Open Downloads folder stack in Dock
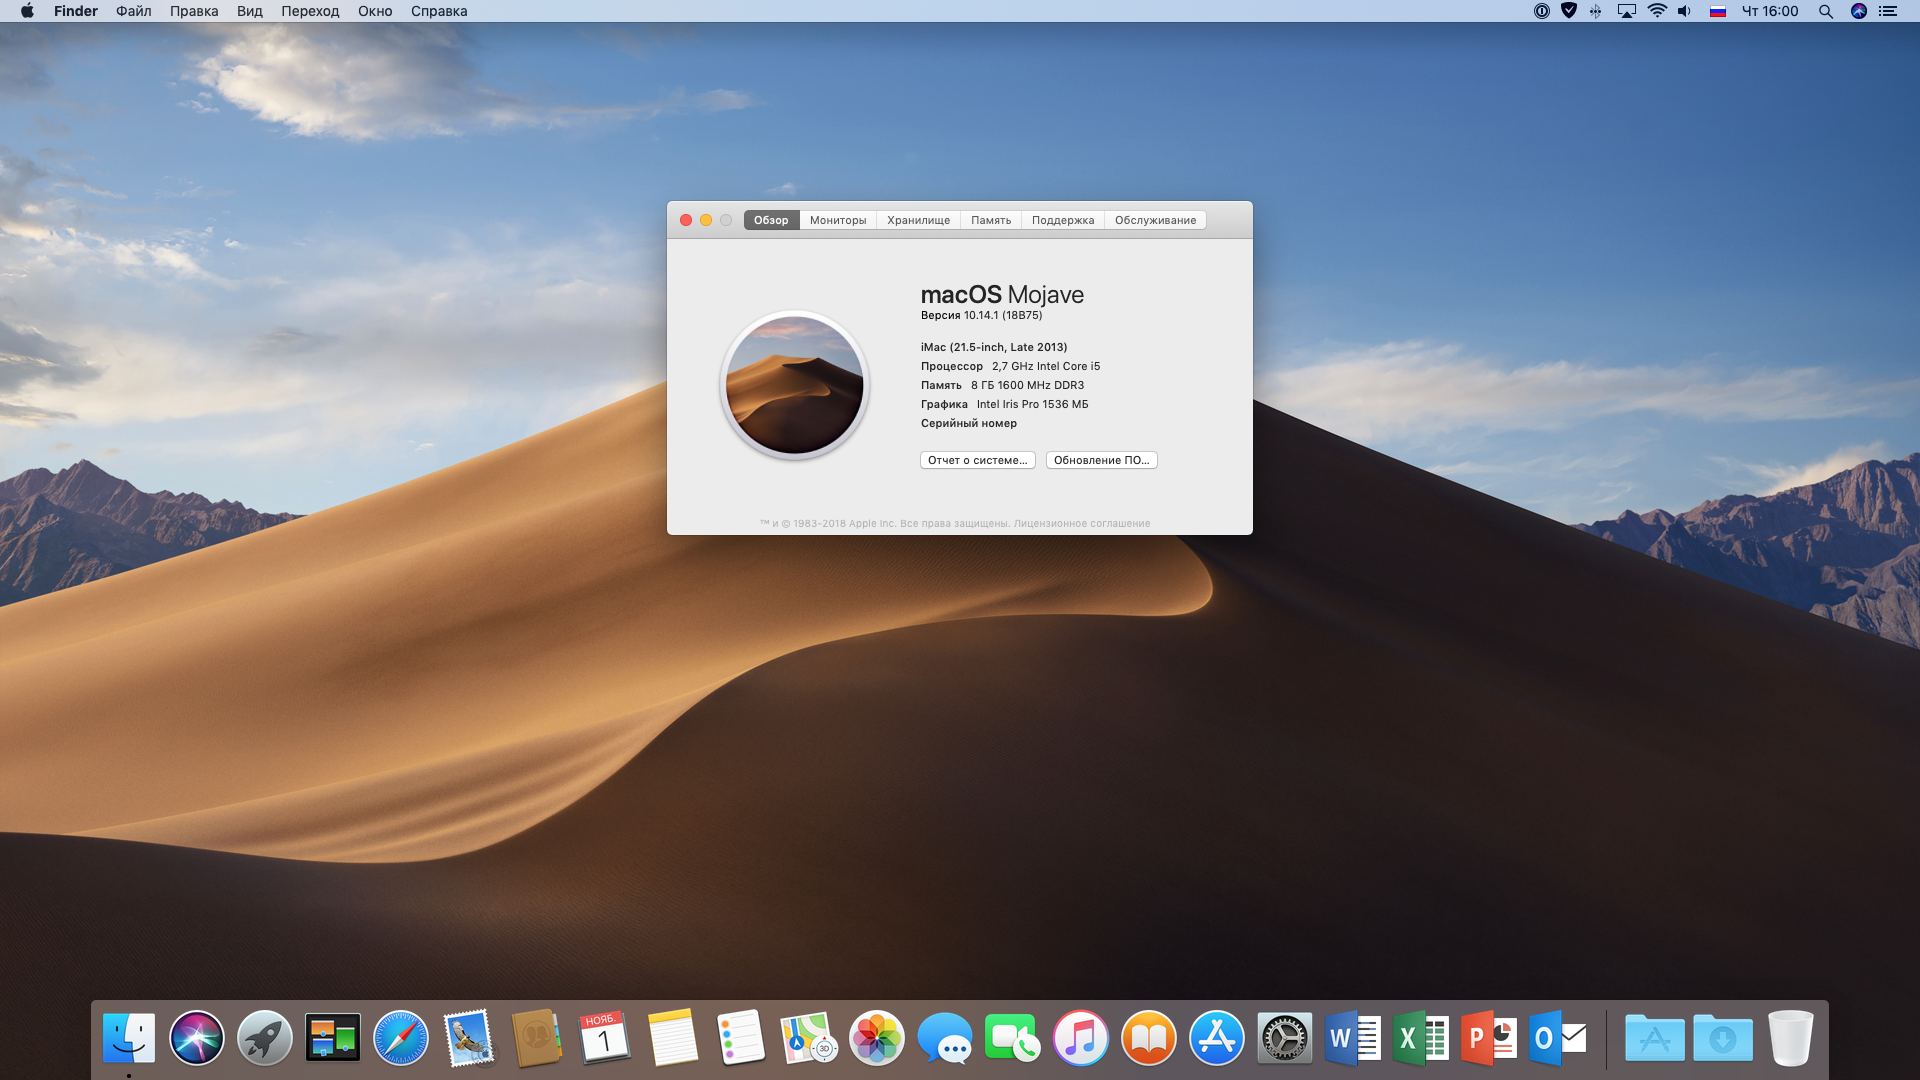Screen dimensions: 1920x1080 (1723, 1038)
